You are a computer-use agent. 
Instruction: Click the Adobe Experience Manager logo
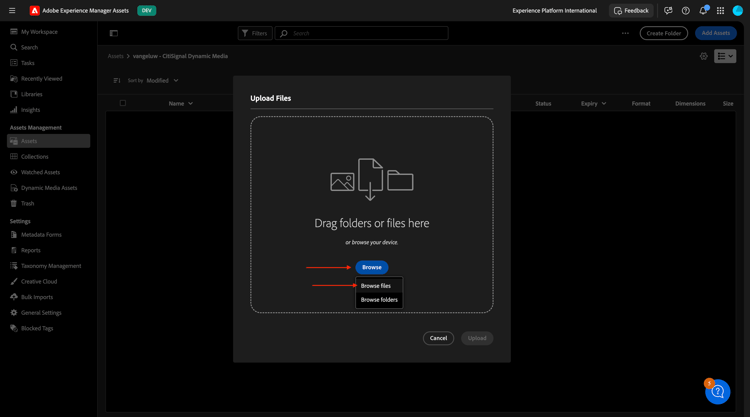(34, 11)
